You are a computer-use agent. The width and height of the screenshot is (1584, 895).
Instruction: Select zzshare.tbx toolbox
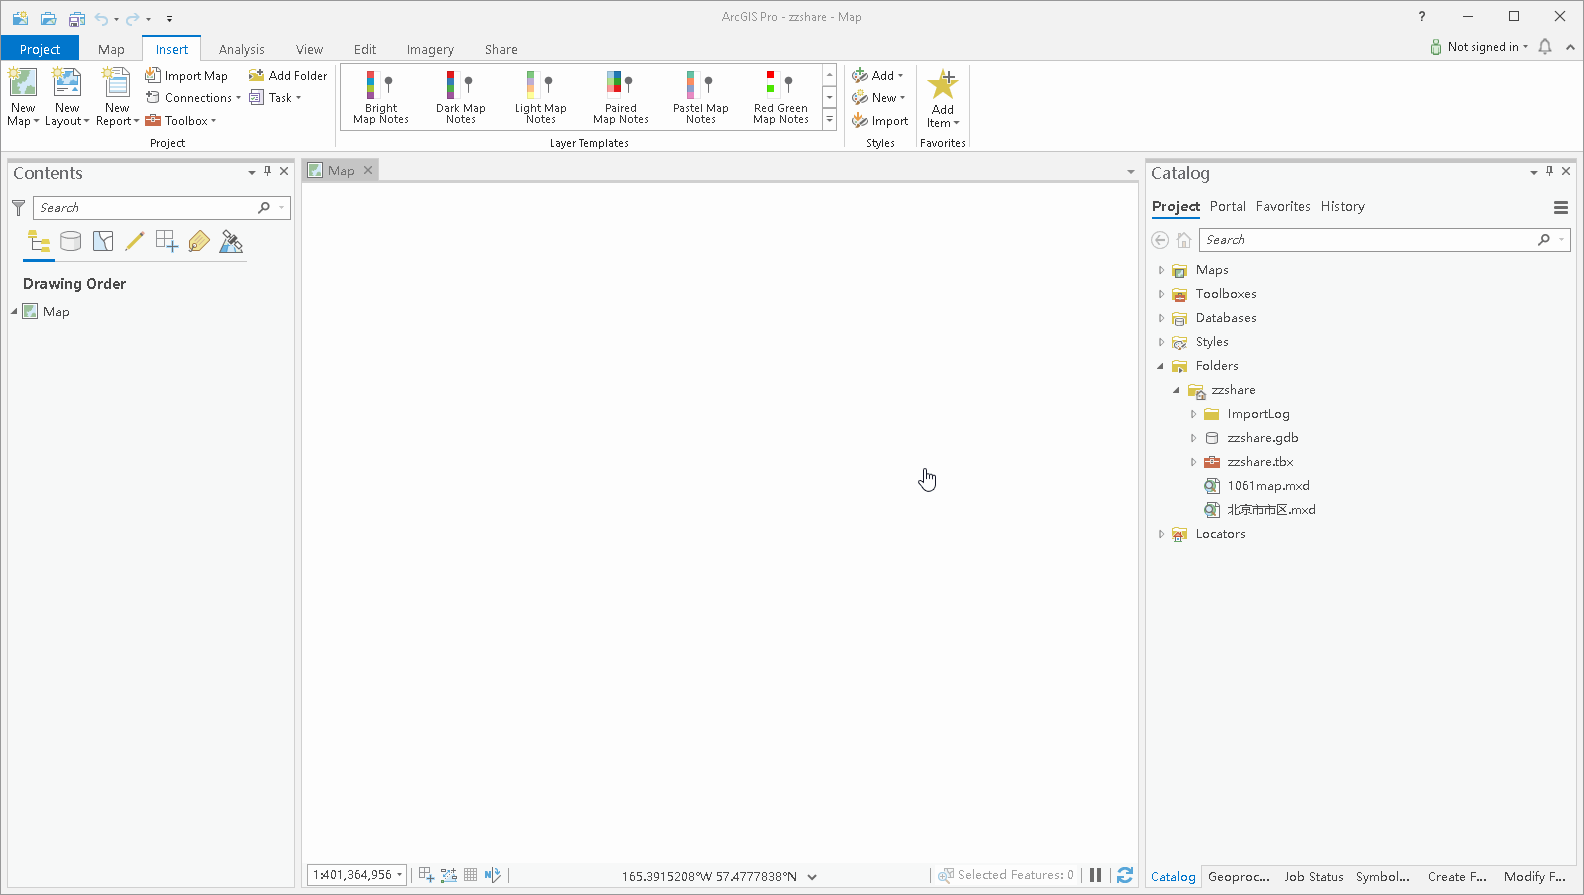click(x=1260, y=462)
